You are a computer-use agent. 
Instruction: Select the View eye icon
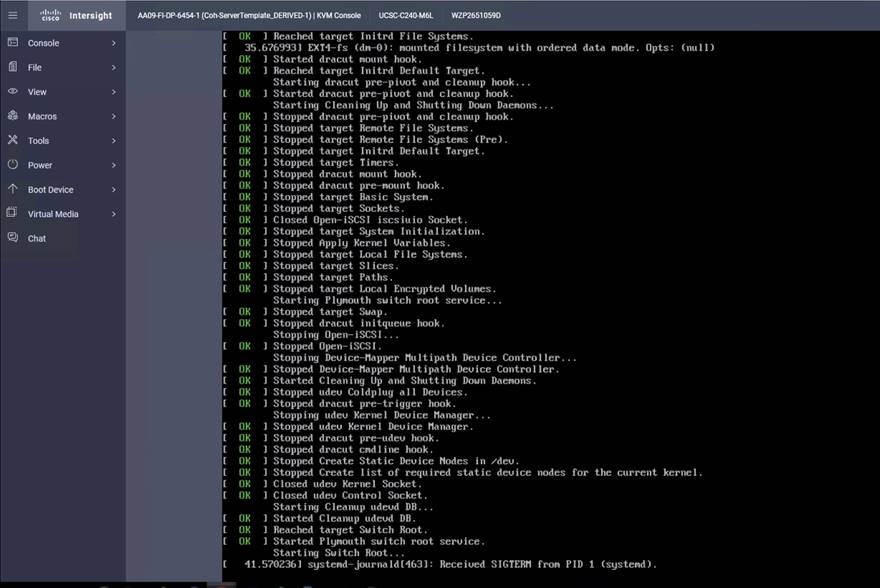pyautogui.click(x=12, y=91)
